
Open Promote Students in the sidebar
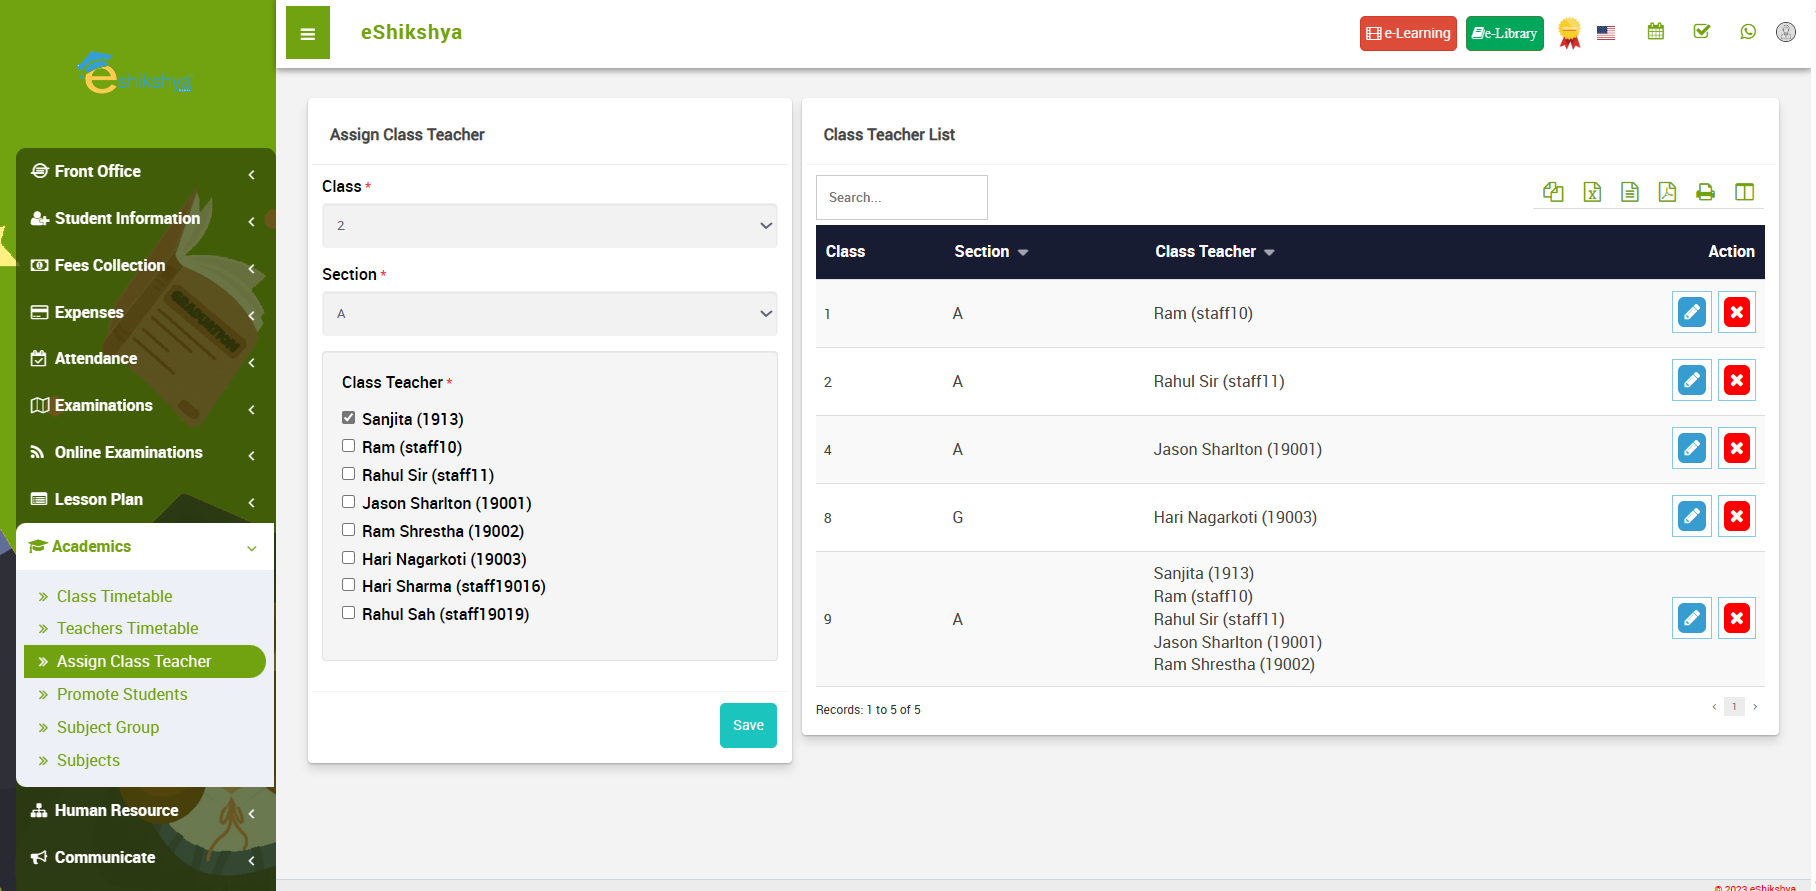tap(122, 694)
